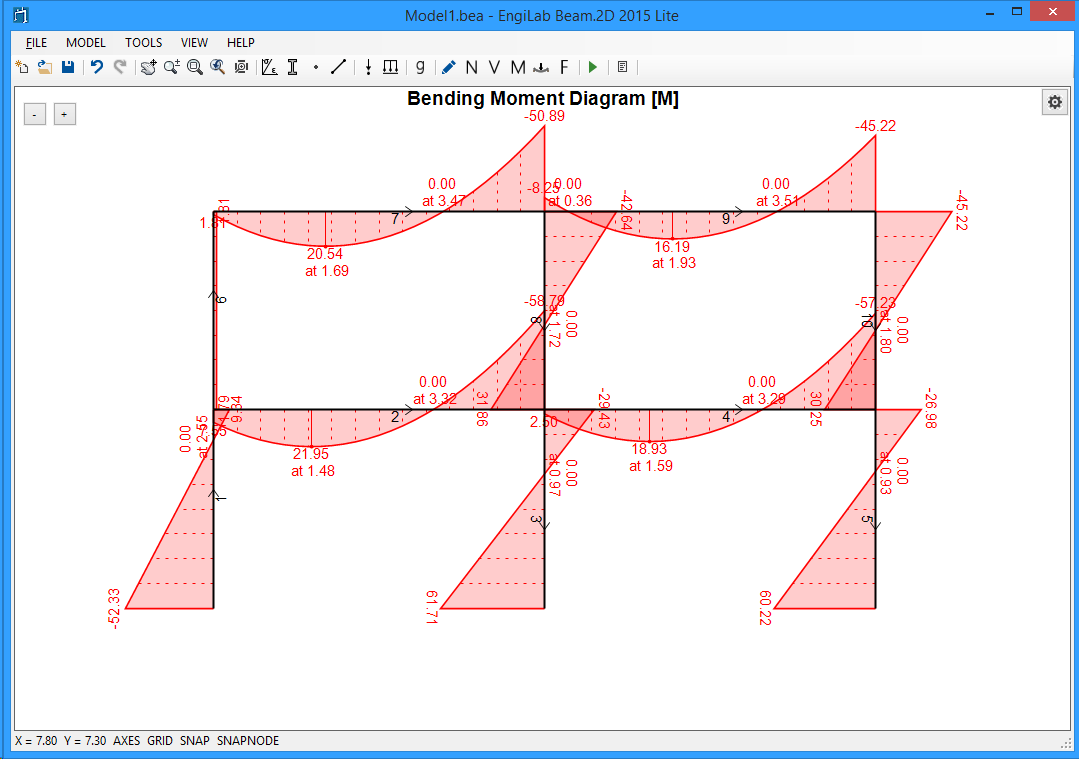Screen dimensions: 1079x759
Task: Click the 18.93 moment value label
Action: 649,449
